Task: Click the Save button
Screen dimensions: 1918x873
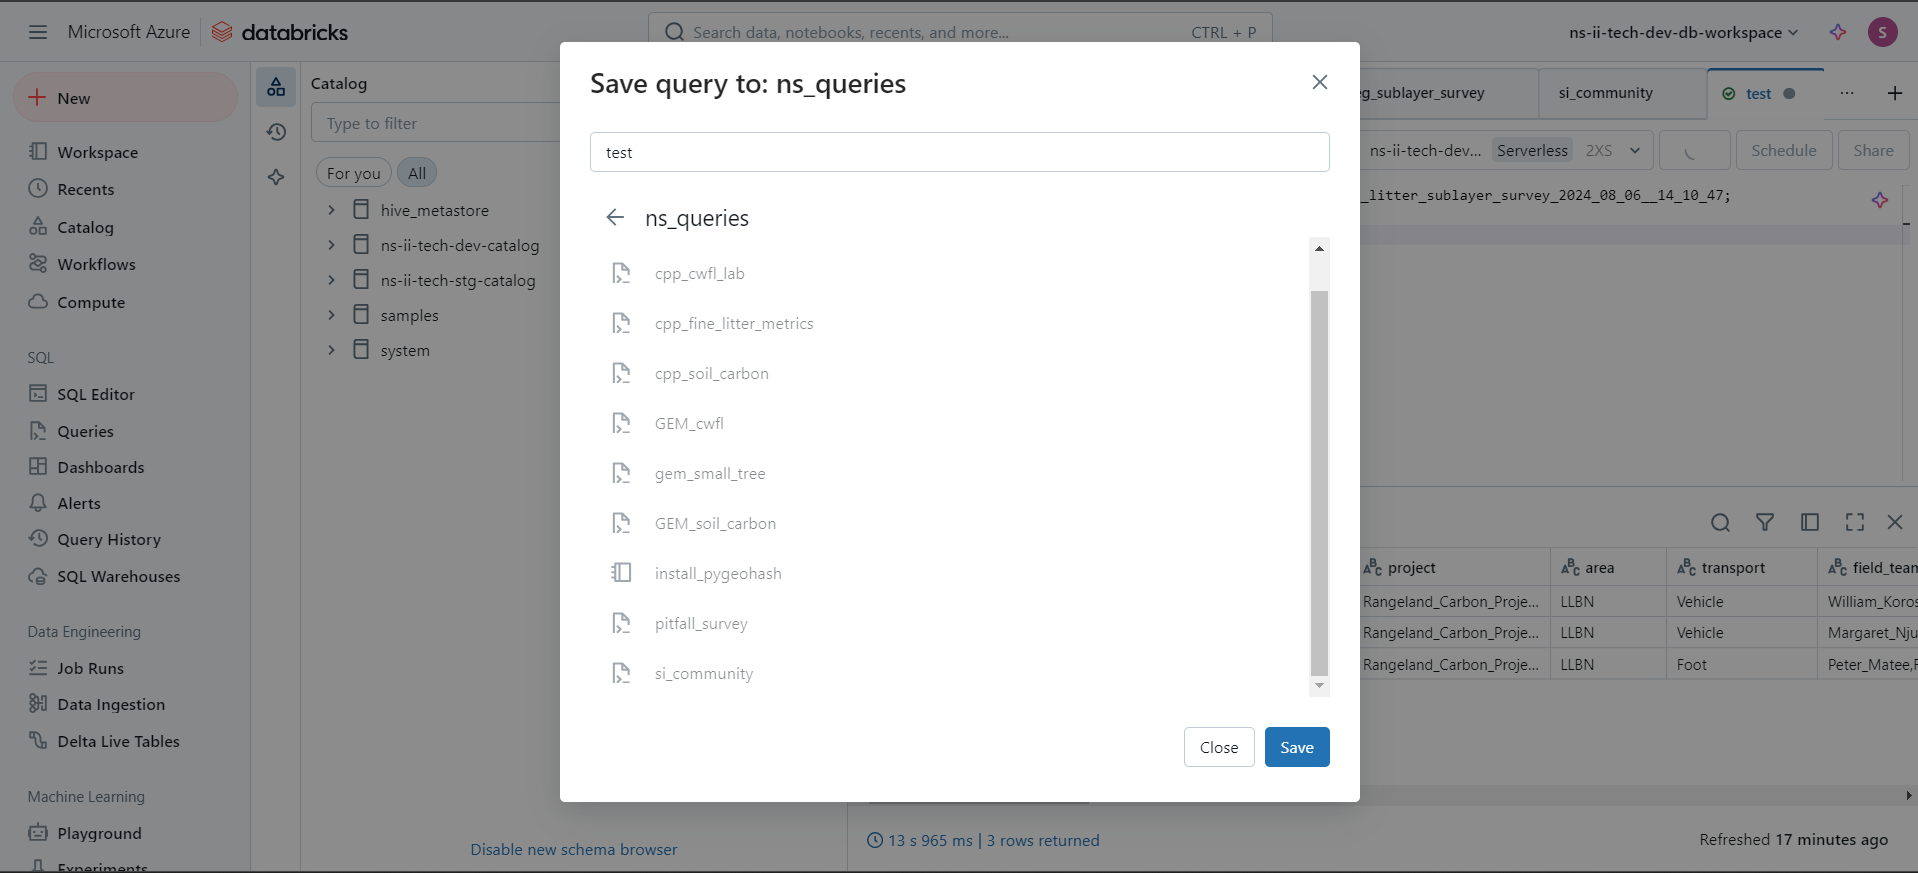Action: pos(1297,747)
